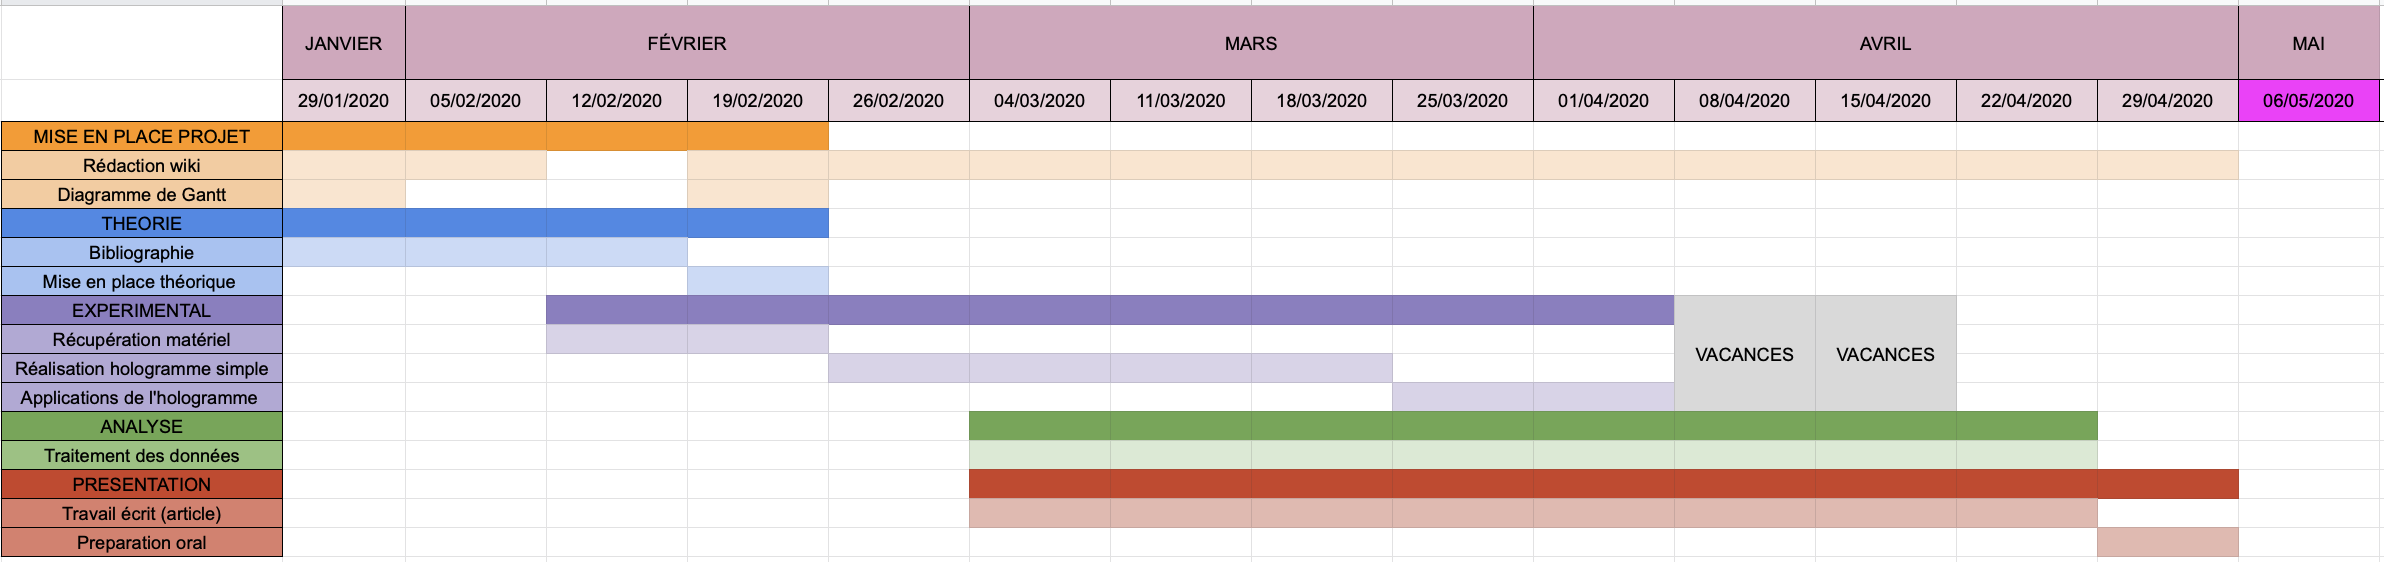Select the MISE EN PLACE PROJET row label
Screen dimensions: 2384x562
point(141,136)
